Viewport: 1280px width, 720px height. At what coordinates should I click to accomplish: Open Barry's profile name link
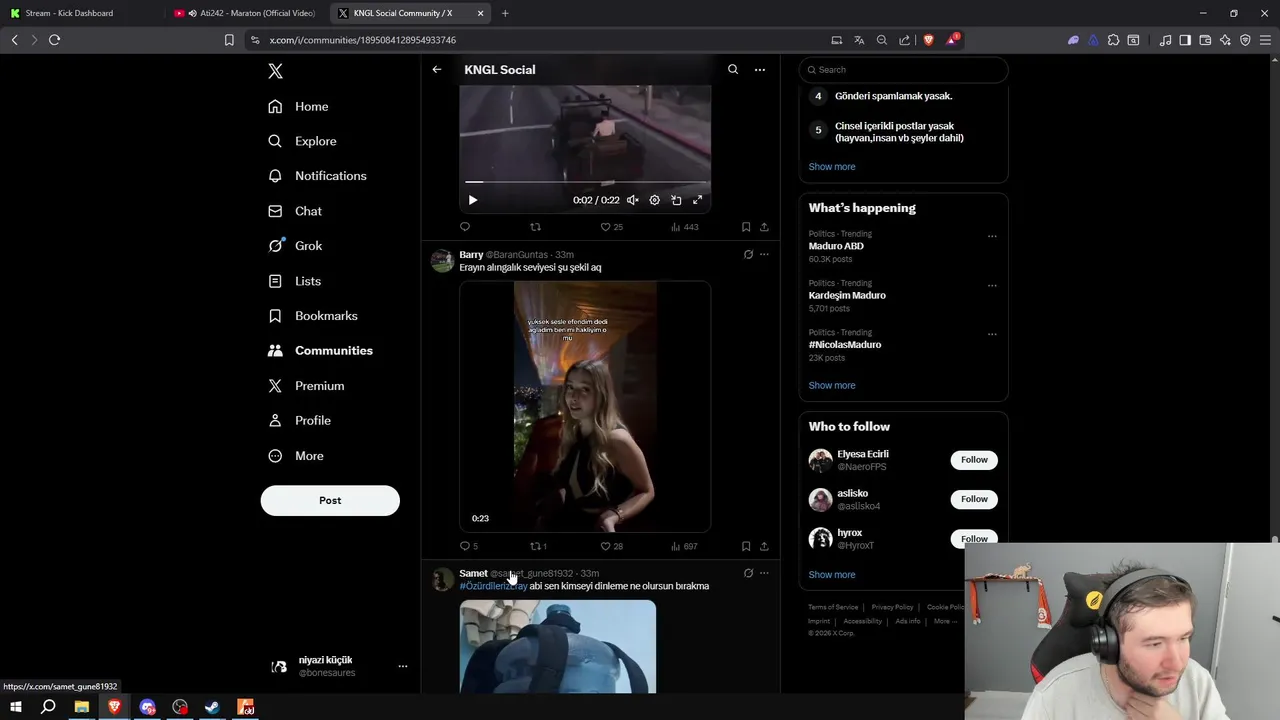[x=471, y=255]
